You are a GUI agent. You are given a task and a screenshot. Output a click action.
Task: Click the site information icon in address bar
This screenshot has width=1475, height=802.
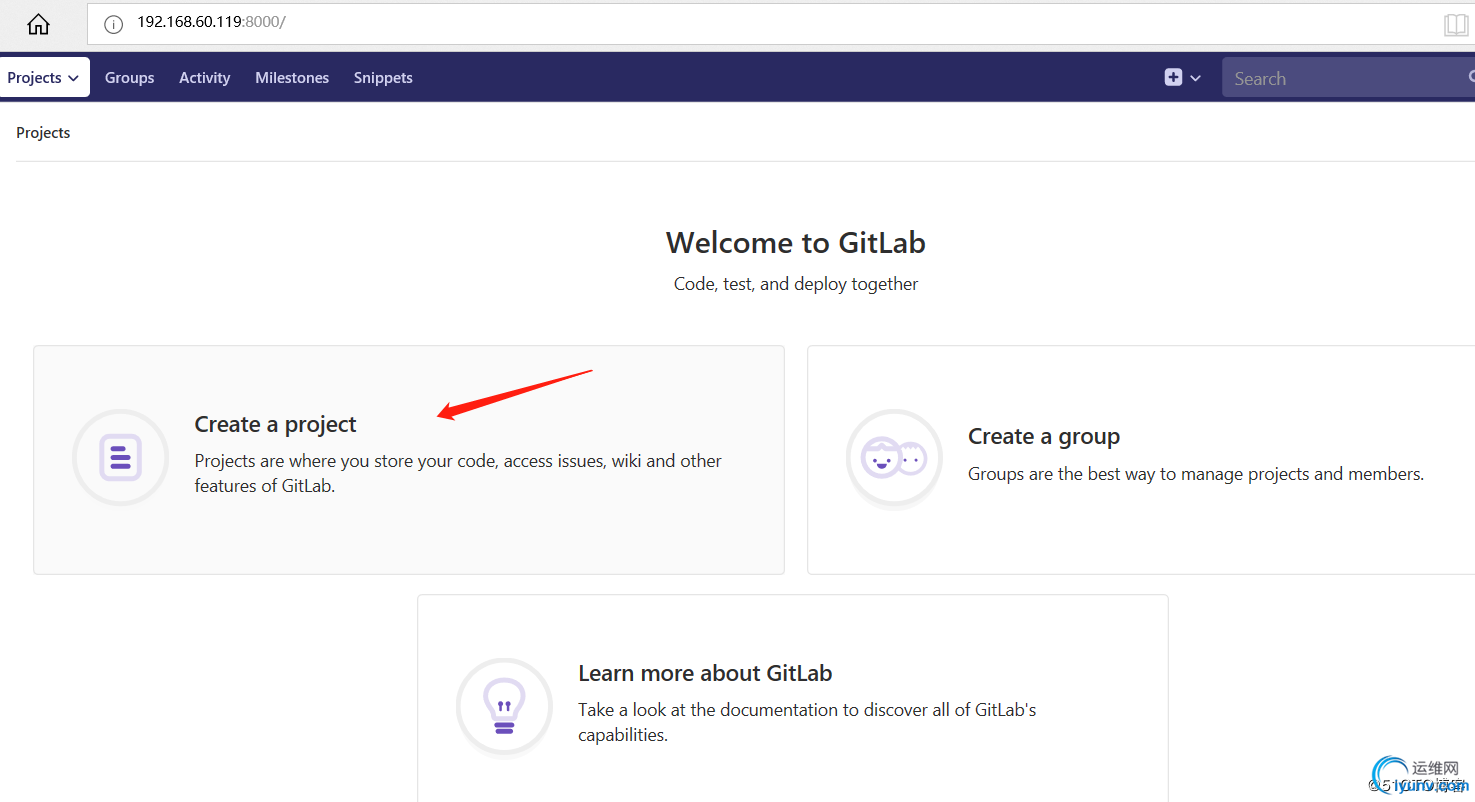[114, 24]
